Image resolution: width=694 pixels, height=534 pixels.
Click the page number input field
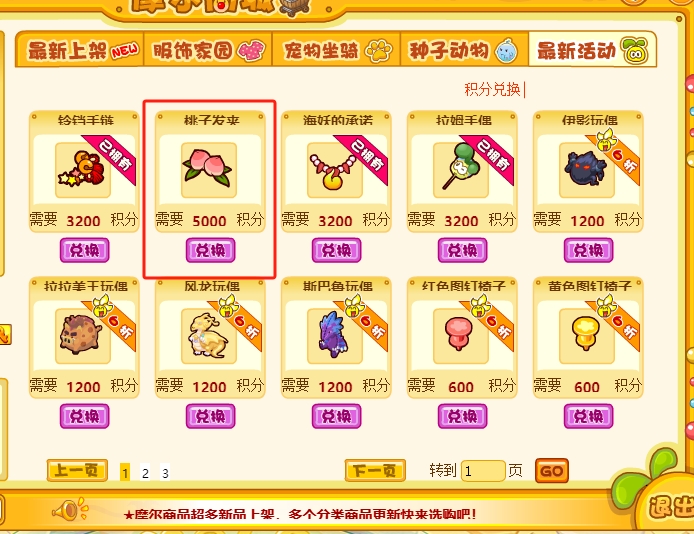tap(483, 471)
